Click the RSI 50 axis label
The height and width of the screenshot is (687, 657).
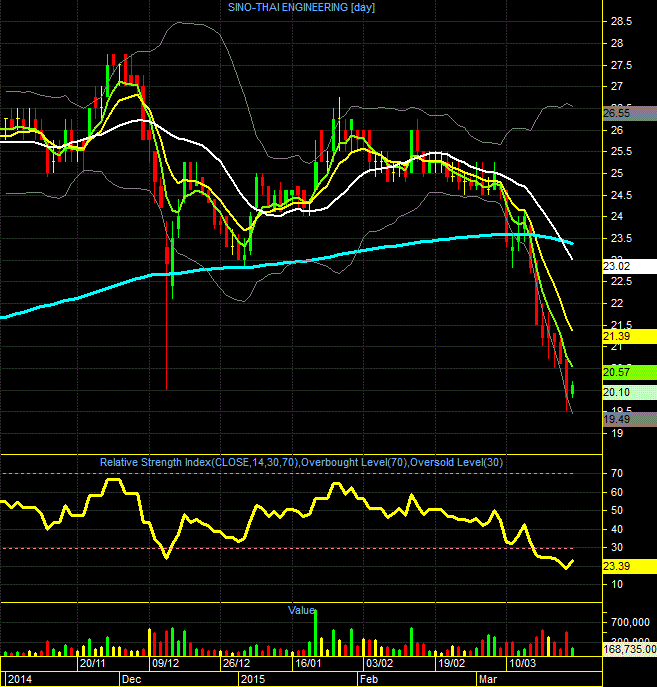[617, 510]
